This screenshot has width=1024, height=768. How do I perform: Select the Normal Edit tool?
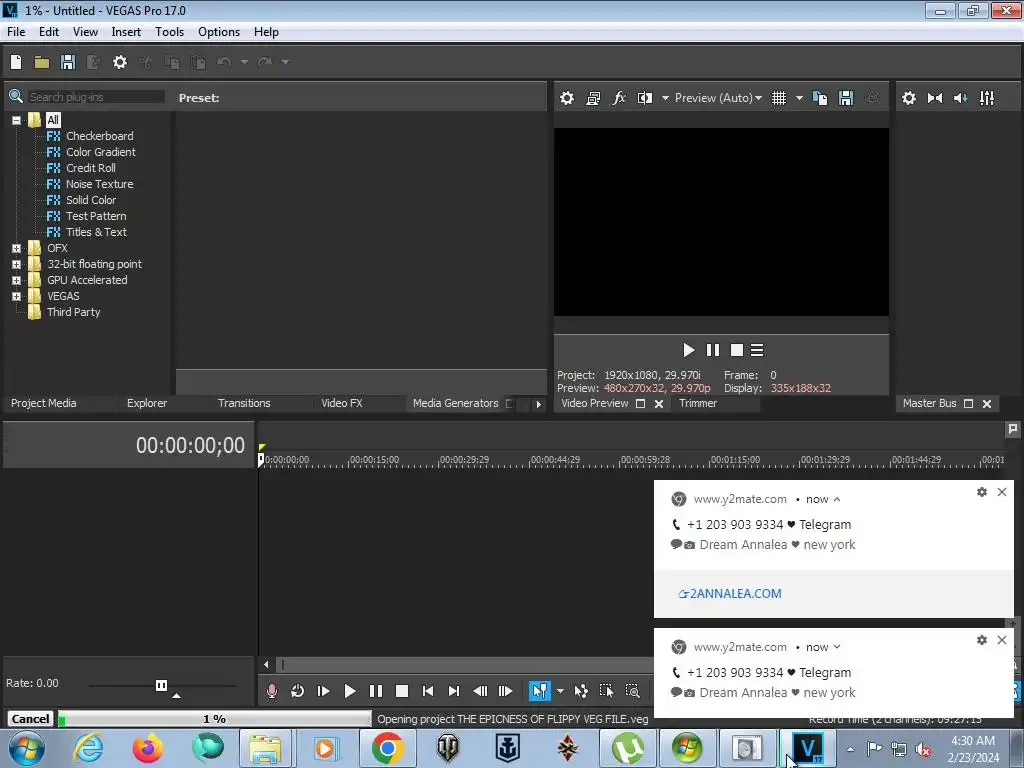pyautogui.click(x=539, y=691)
